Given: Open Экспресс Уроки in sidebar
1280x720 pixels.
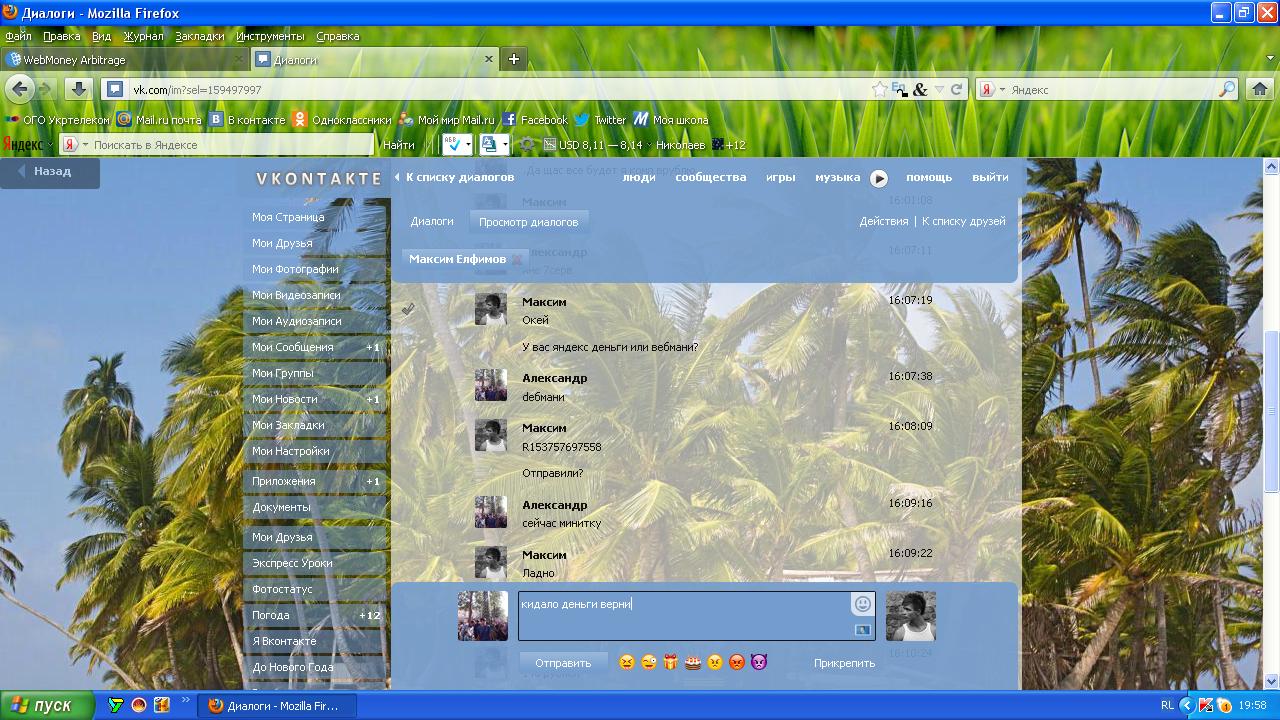Looking at the screenshot, I should click(314, 563).
